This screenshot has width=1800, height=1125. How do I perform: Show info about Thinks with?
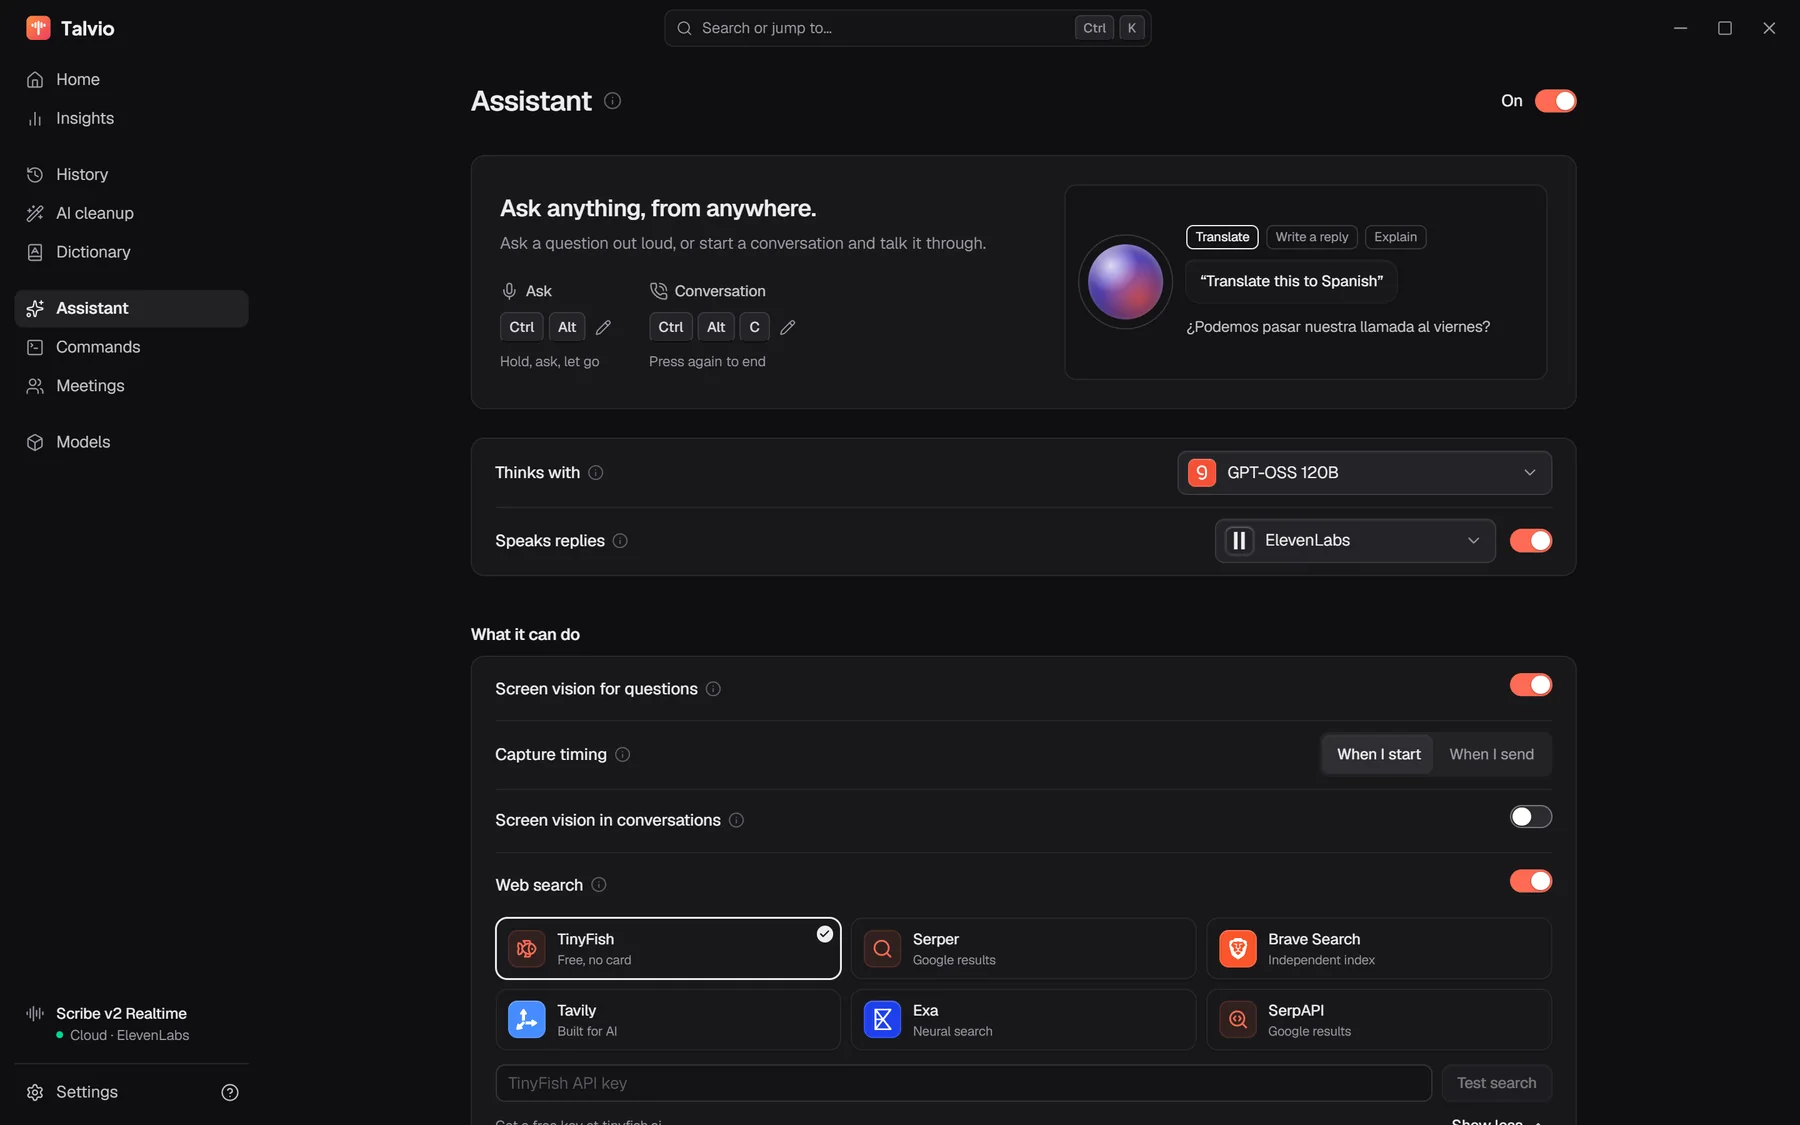coord(596,473)
